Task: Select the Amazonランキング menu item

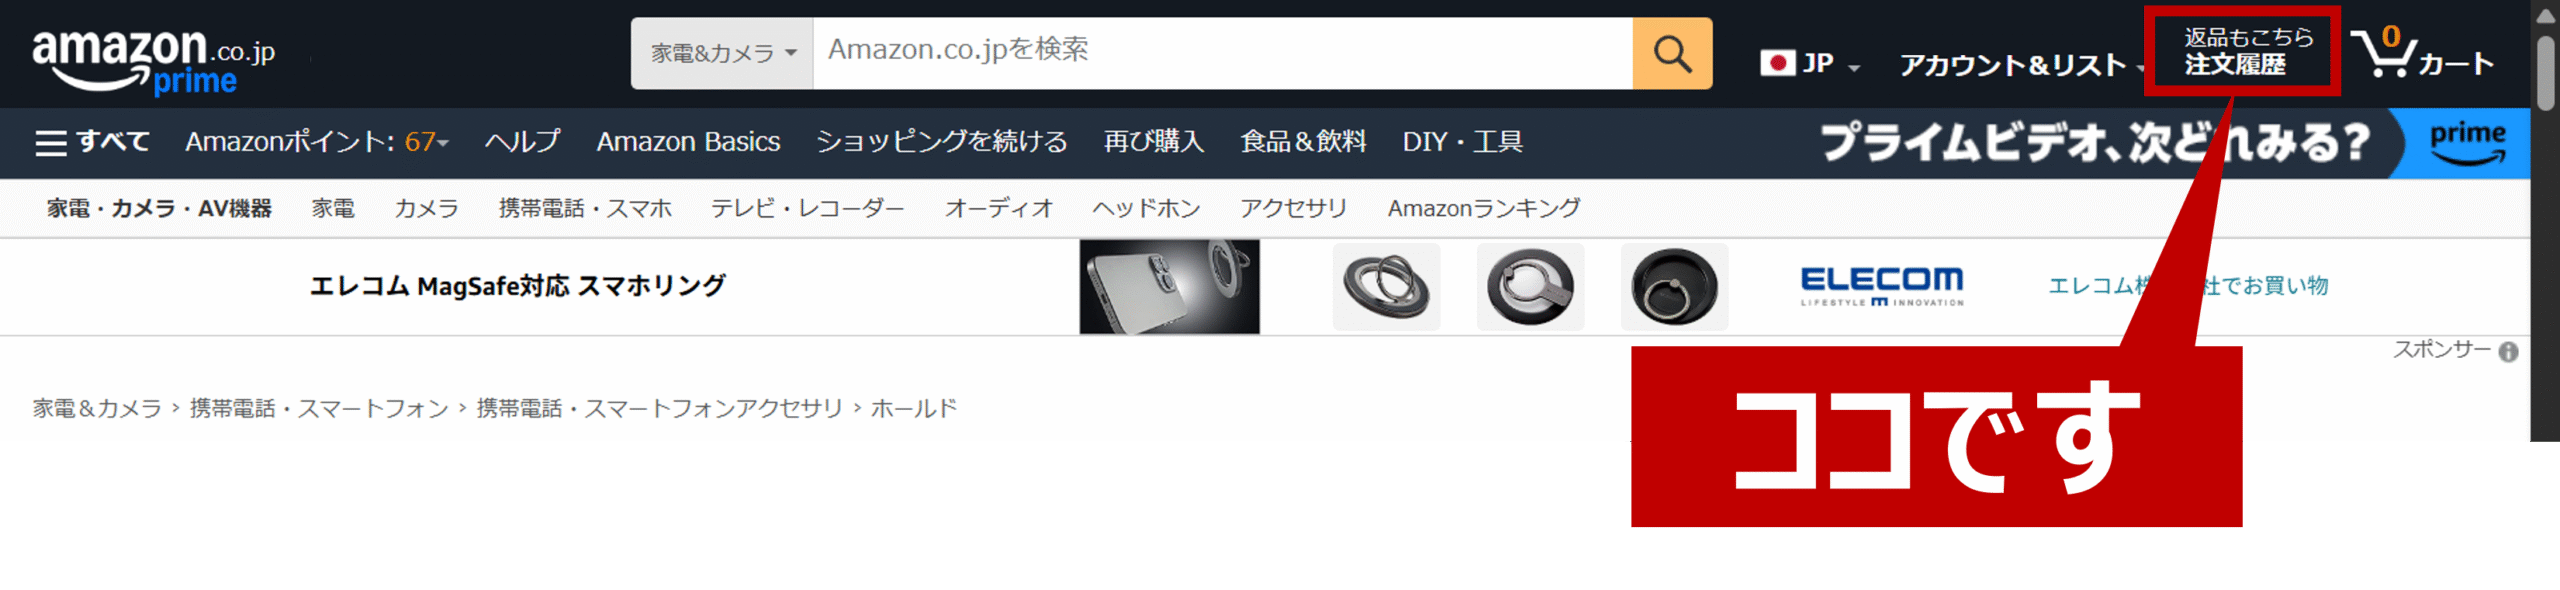Action: click(x=1484, y=208)
